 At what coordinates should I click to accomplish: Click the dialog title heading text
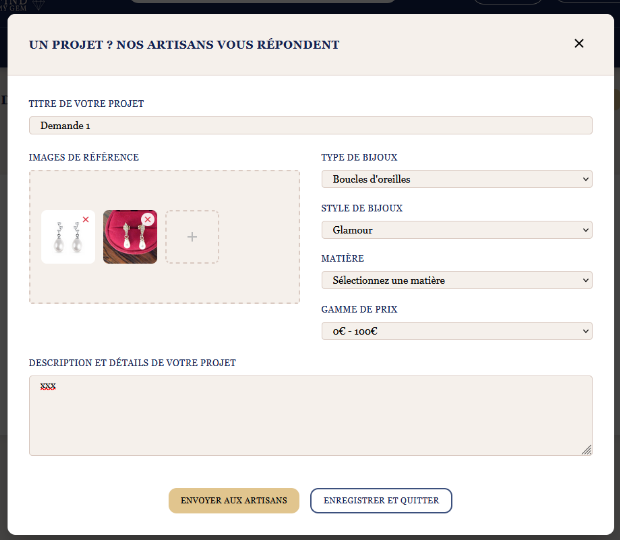click(184, 44)
